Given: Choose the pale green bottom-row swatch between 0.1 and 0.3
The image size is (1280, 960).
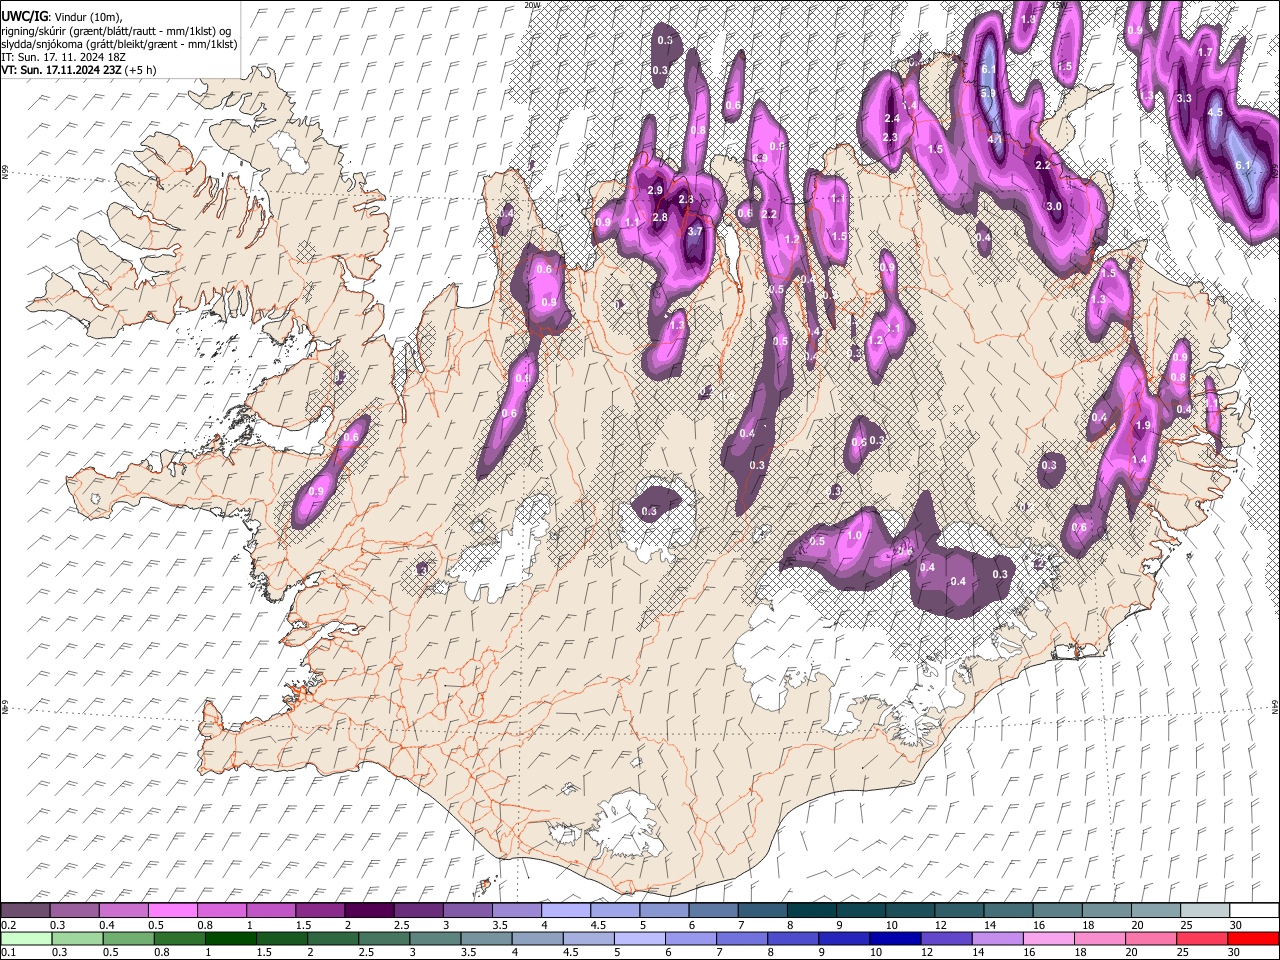Looking at the screenshot, I should click(26, 938).
